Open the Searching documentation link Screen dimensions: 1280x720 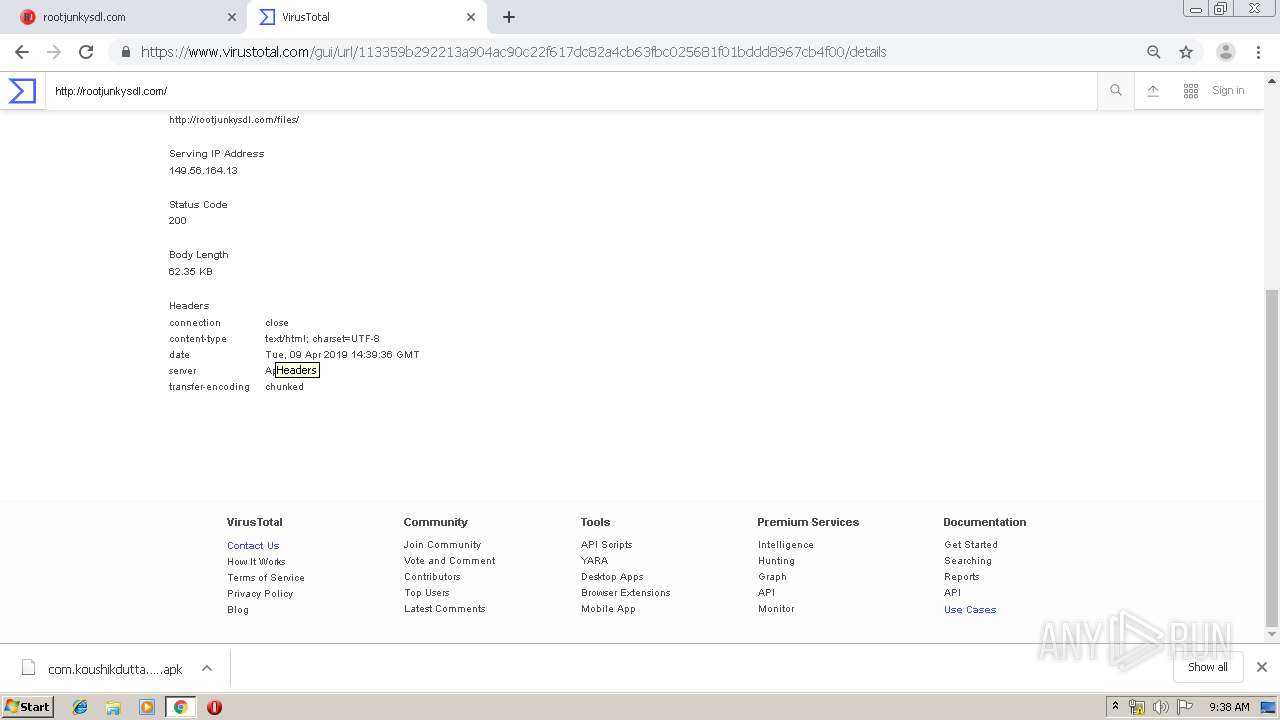(968, 561)
